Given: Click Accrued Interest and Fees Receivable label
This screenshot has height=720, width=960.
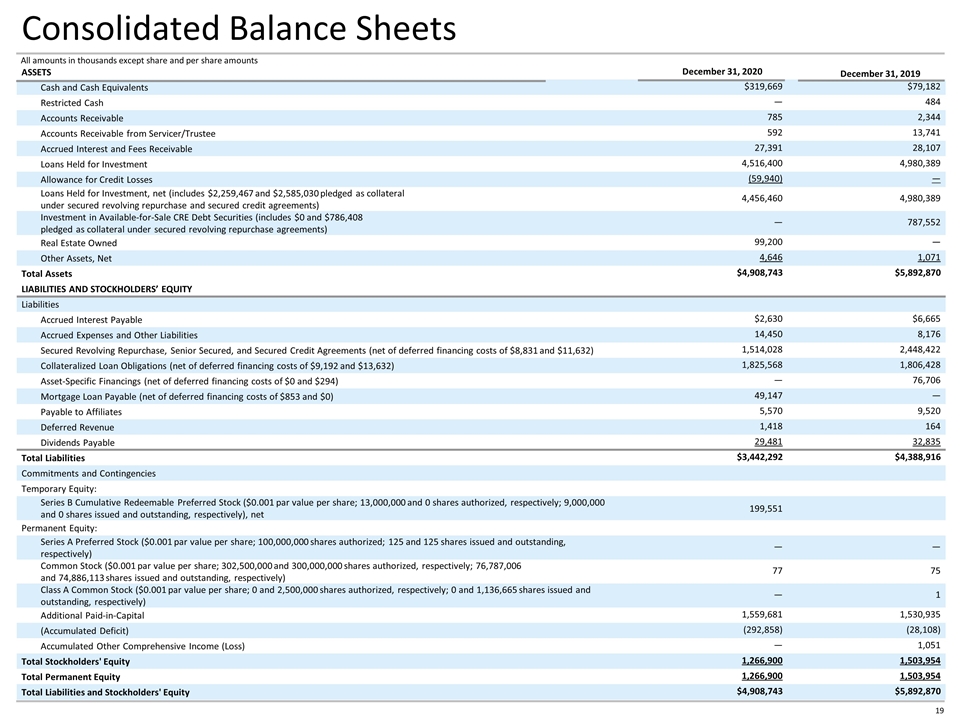Looking at the screenshot, I should point(116,149).
